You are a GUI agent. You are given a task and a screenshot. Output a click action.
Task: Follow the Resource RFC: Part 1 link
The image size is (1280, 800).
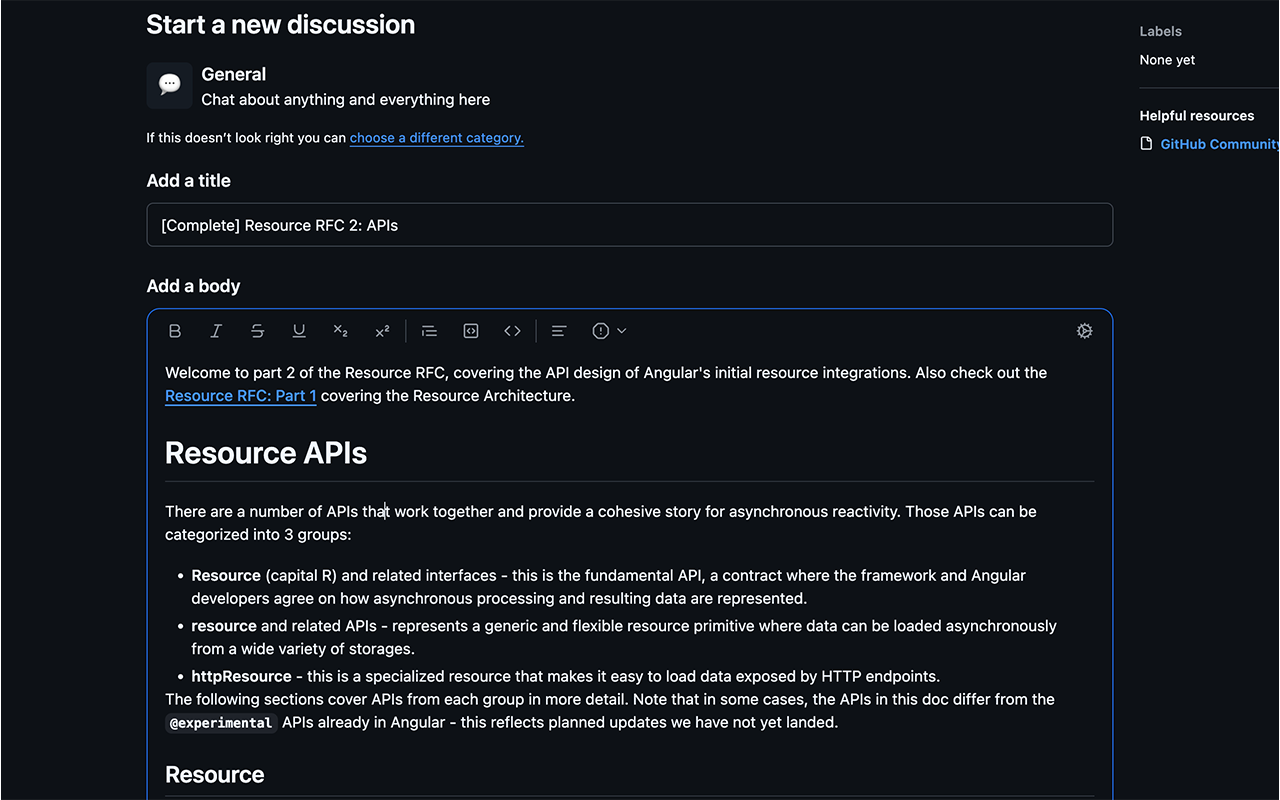(x=240, y=395)
